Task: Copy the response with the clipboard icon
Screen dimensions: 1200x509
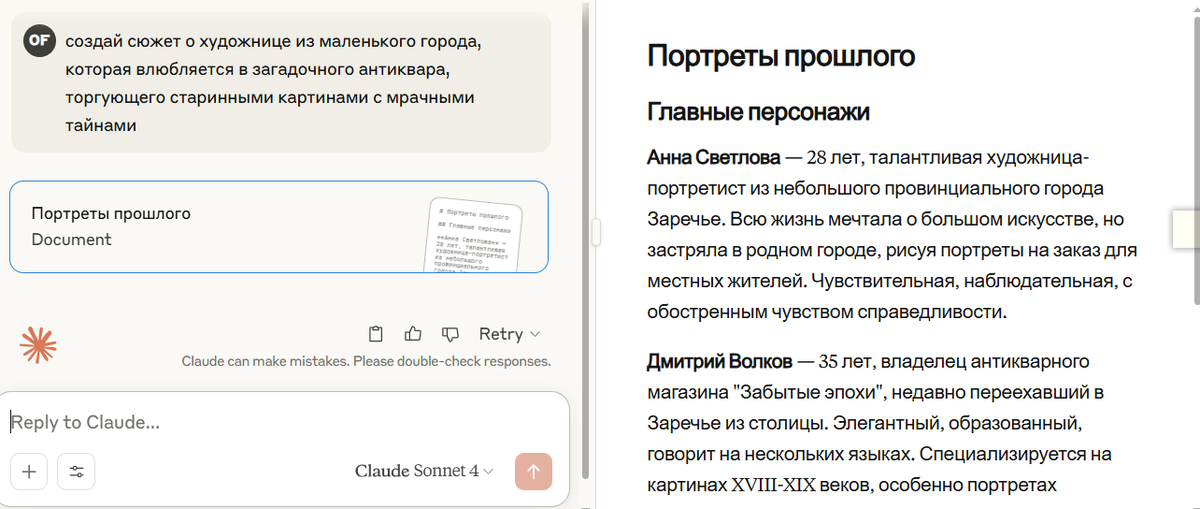Action: 376,334
